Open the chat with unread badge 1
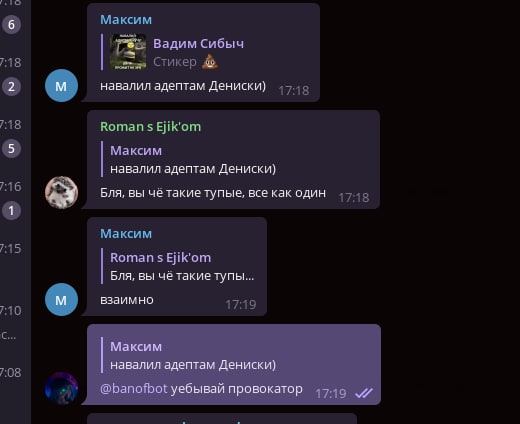This screenshot has width=520, height=424. pos(11,211)
